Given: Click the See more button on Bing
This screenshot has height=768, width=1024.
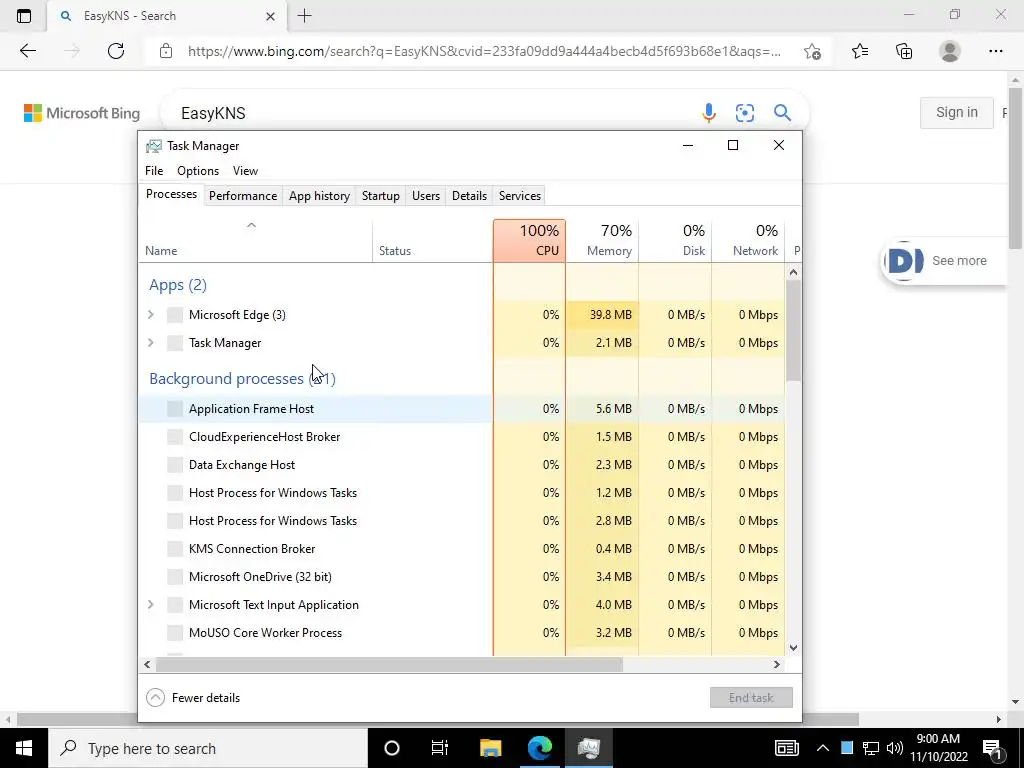Looking at the screenshot, I should [x=944, y=261].
